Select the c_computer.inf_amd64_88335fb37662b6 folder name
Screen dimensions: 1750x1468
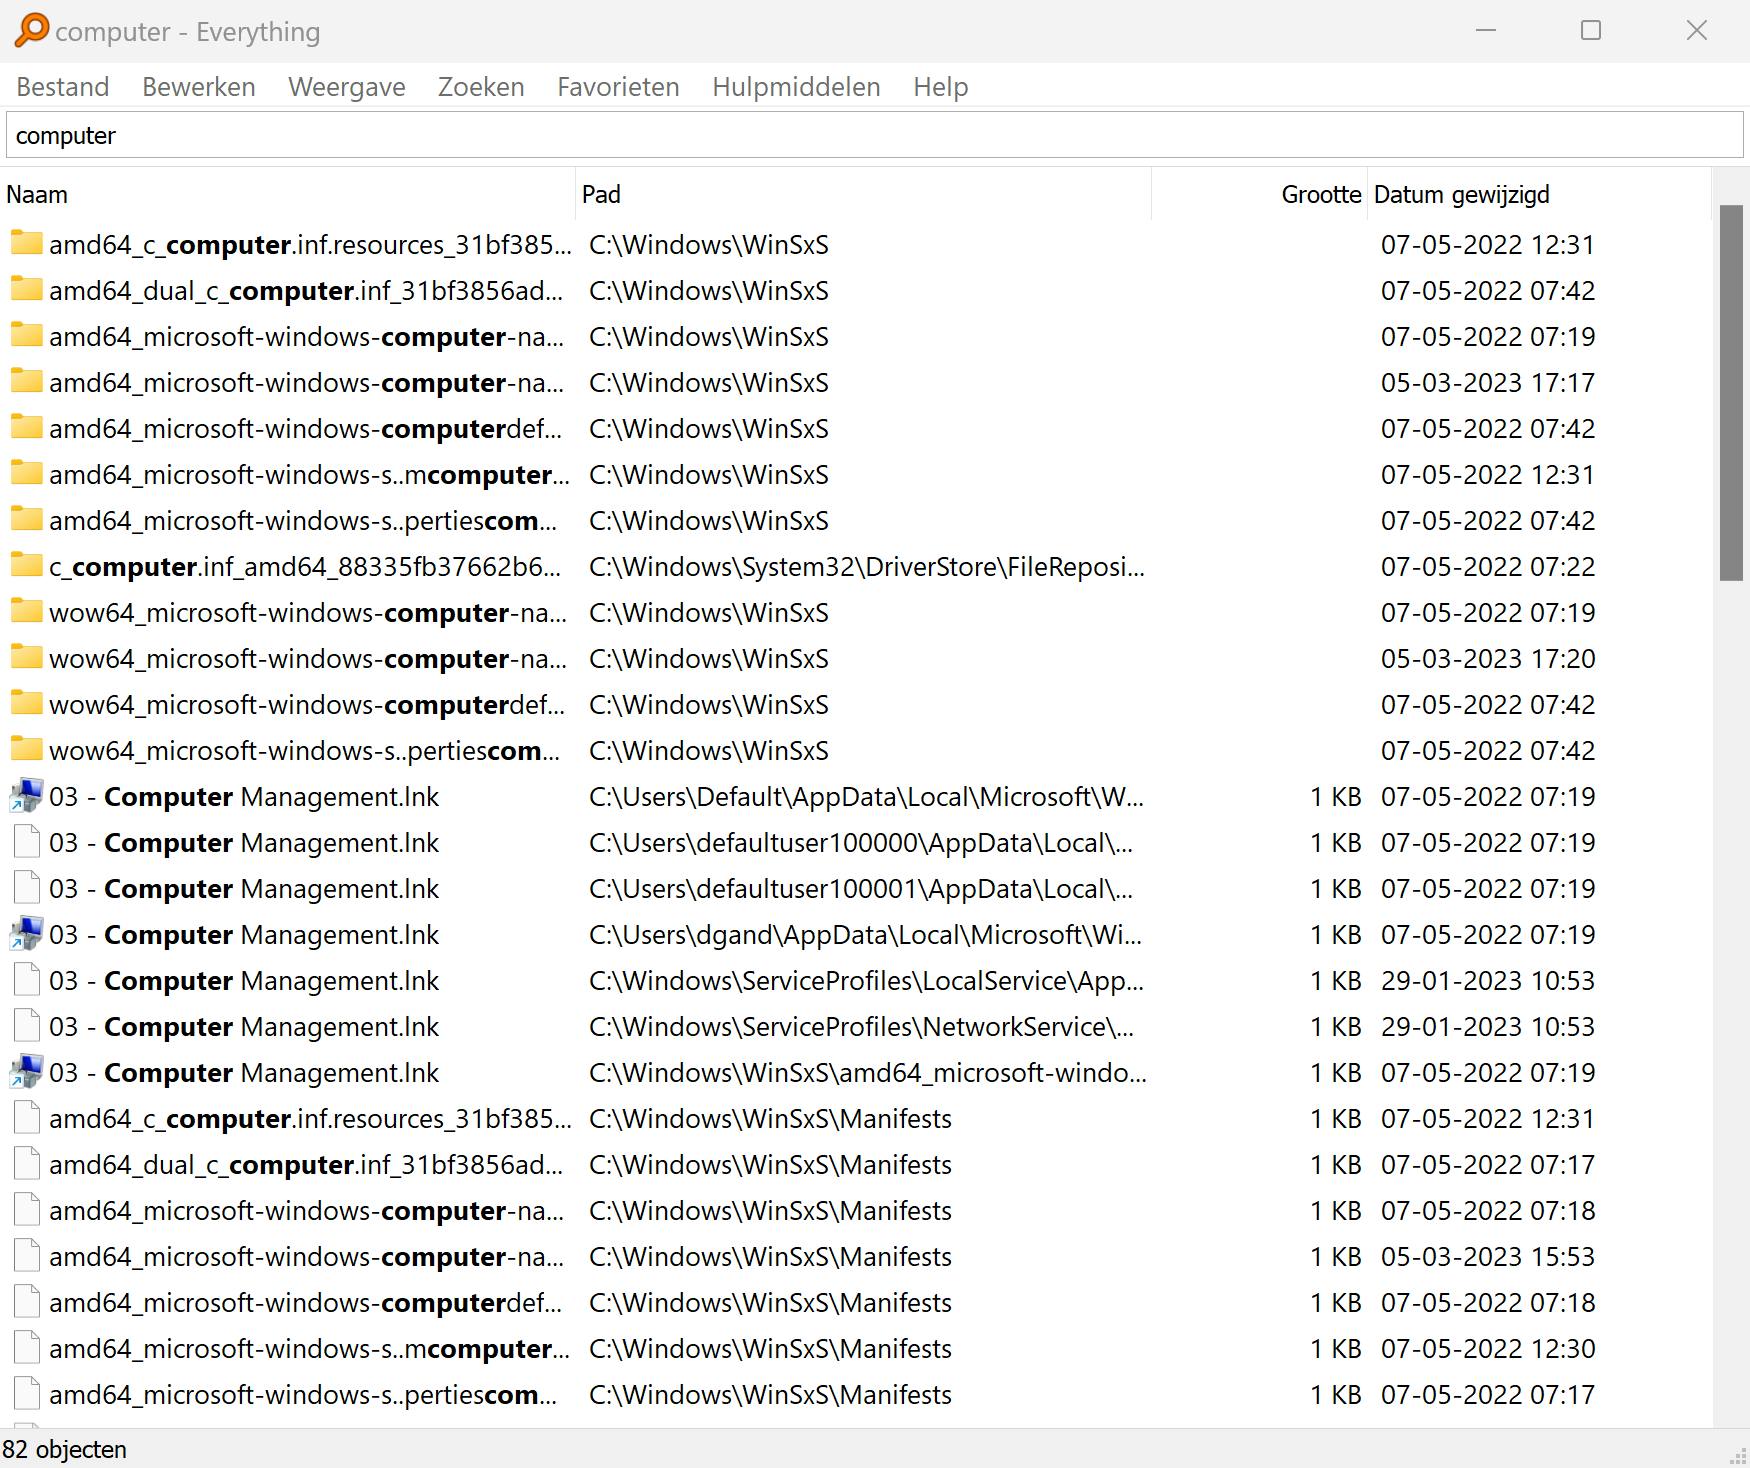coord(305,567)
